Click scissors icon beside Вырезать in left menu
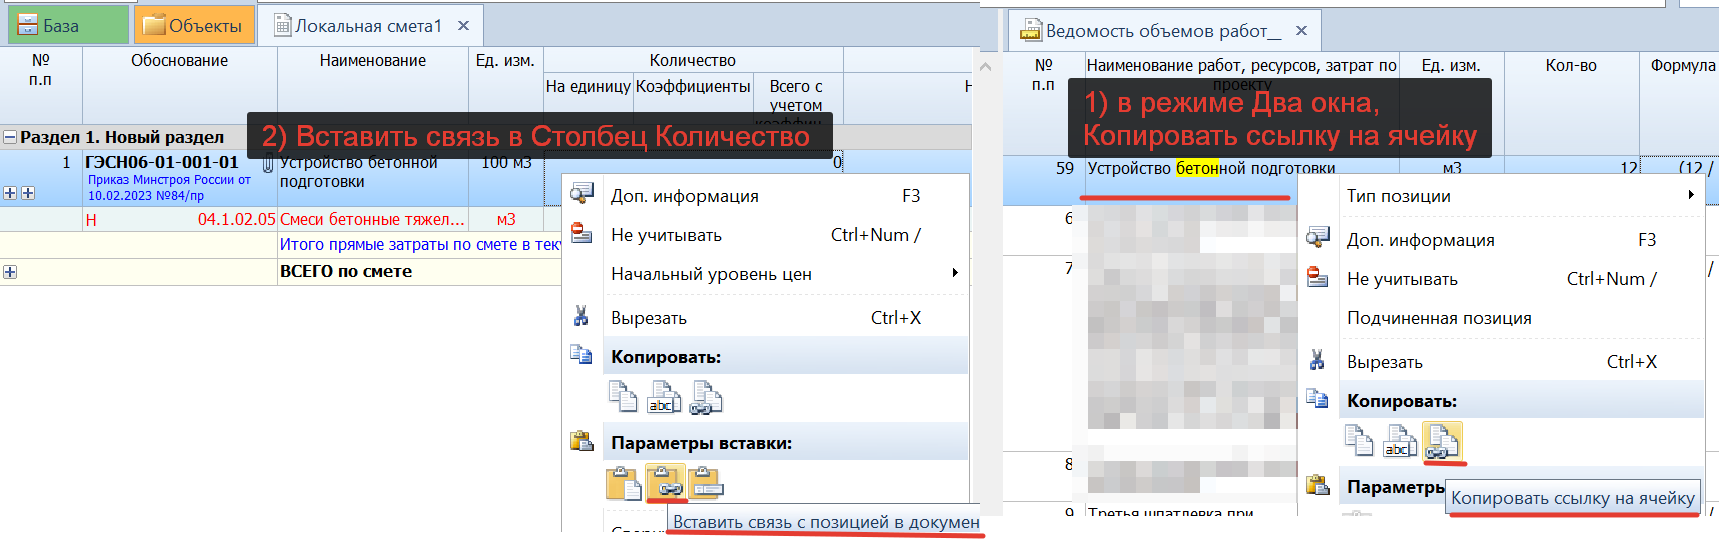The width and height of the screenshot is (1719, 541). [581, 317]
